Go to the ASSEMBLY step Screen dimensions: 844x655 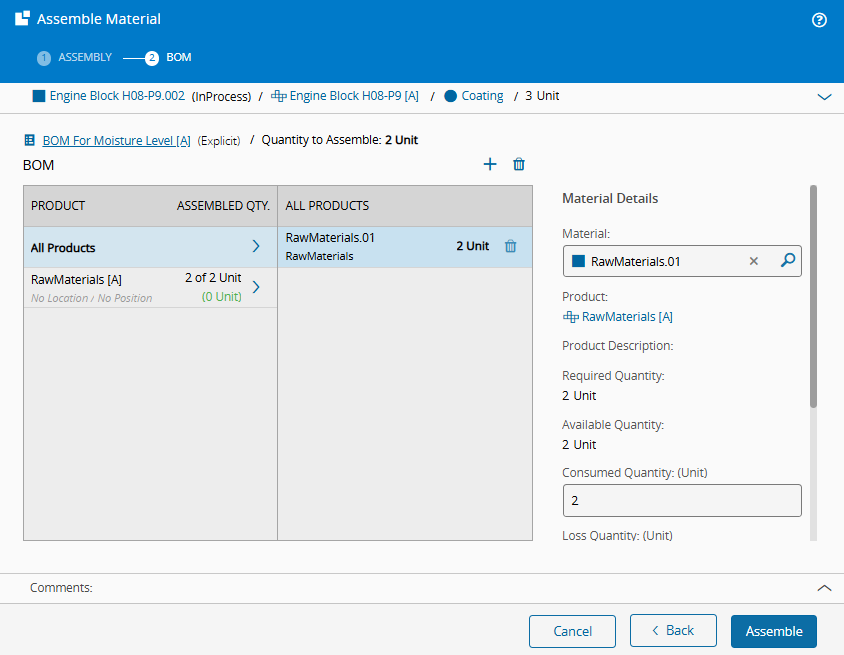click(75, 58)
